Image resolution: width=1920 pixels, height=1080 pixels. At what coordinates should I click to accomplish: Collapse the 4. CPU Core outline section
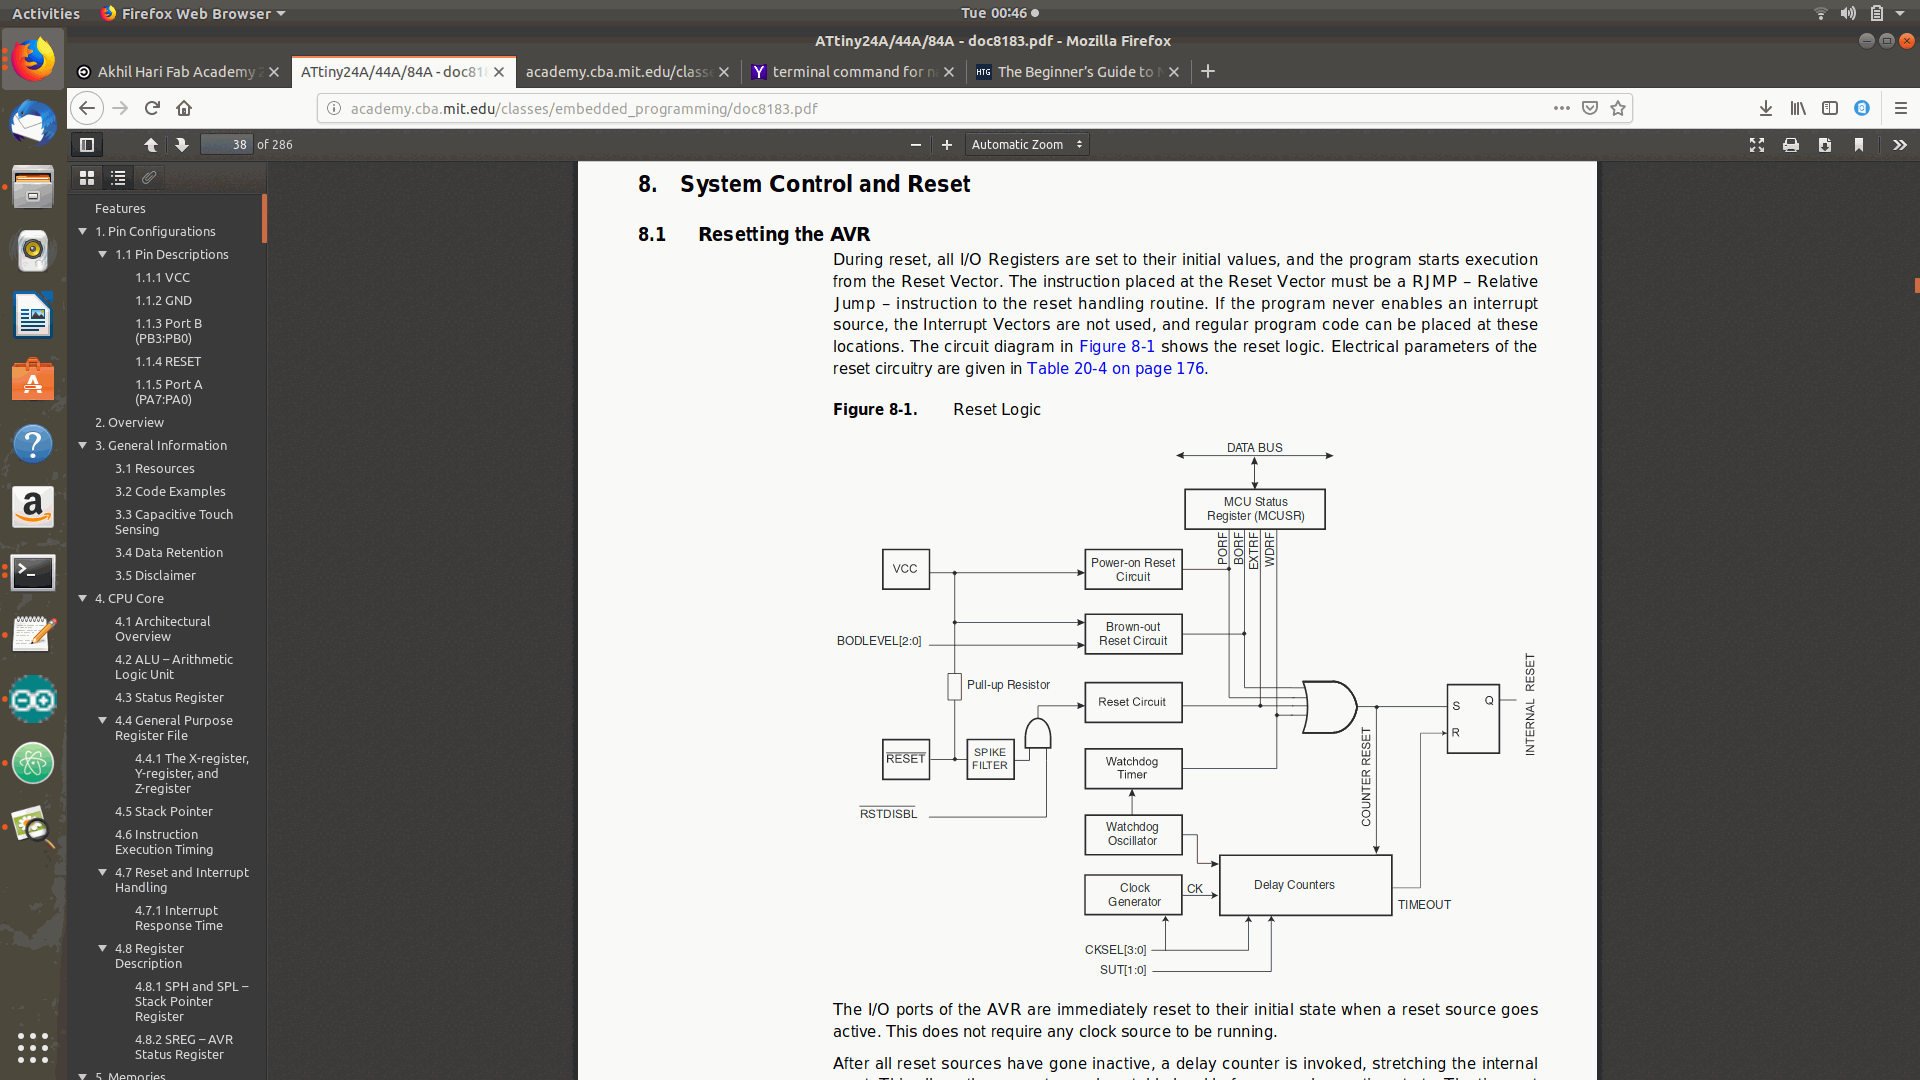pos(83,598)
